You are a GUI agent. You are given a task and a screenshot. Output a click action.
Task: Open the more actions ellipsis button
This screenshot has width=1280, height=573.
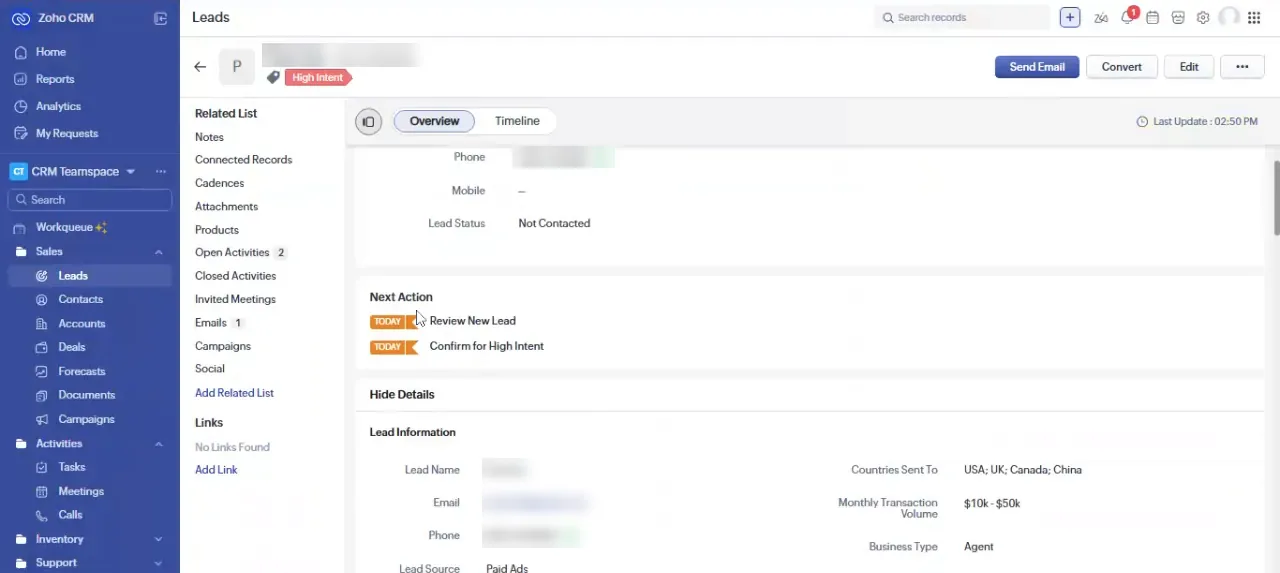click(1242, 67)
